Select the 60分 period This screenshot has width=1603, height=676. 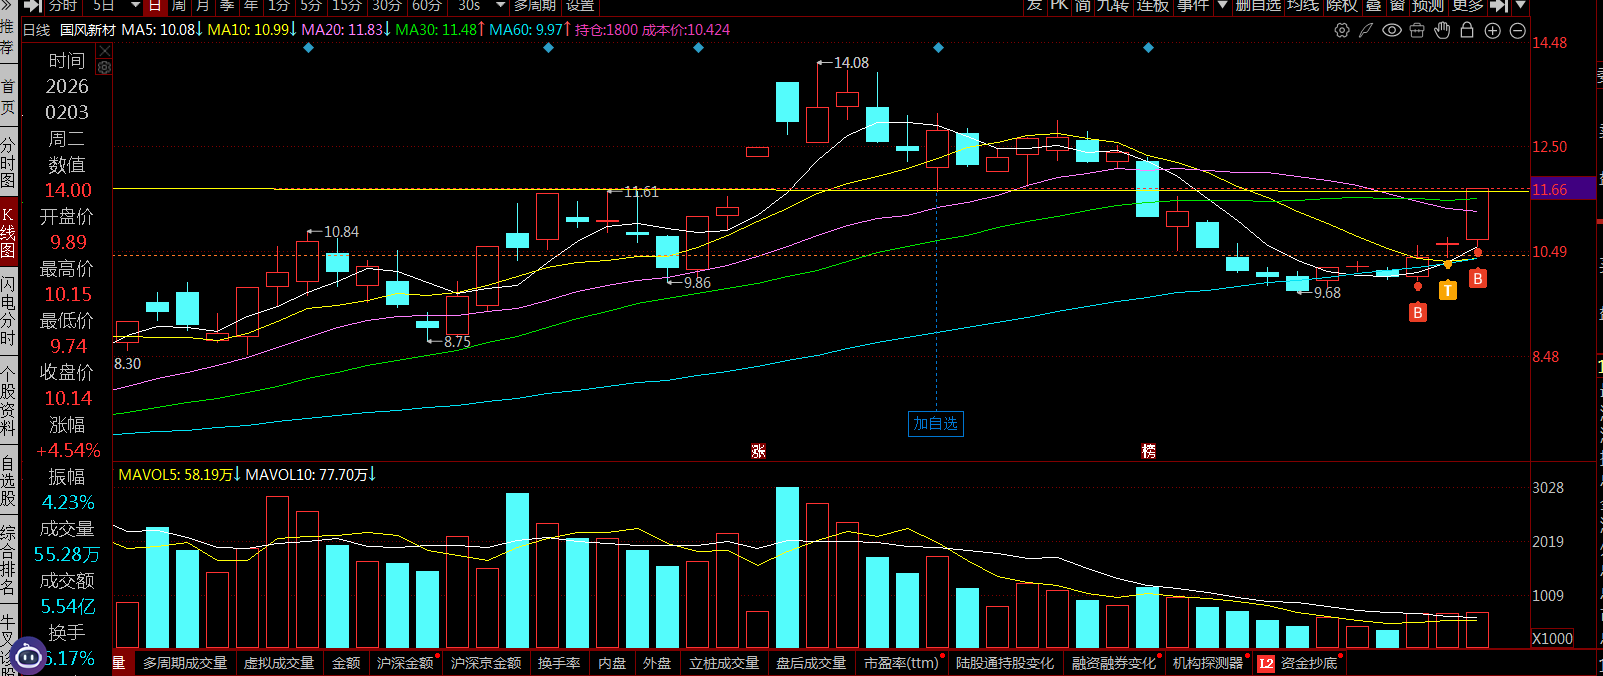tap(427, 5)
